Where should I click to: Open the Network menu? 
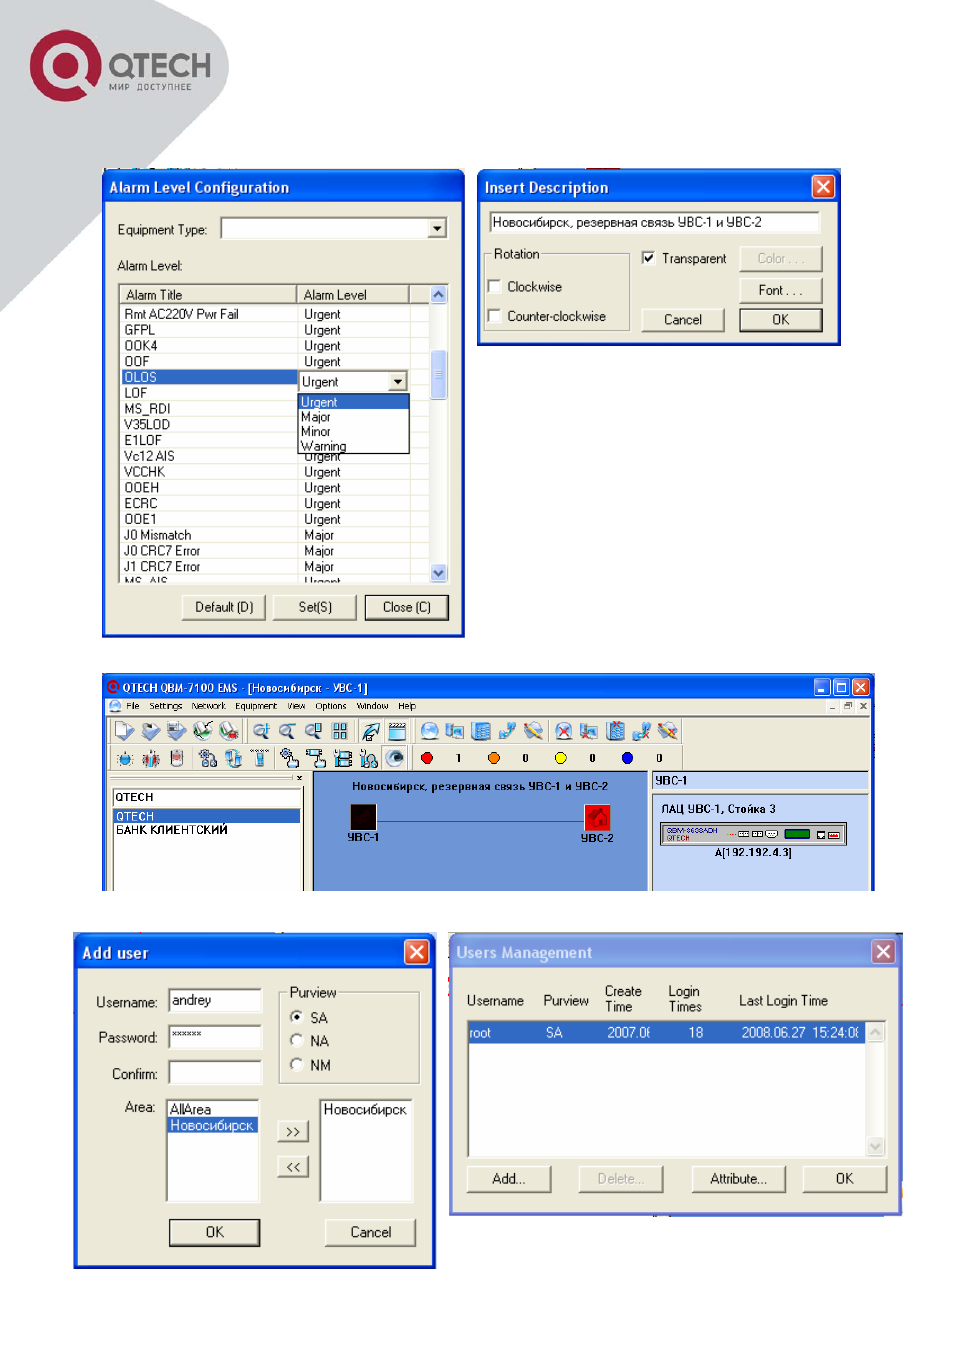209,706
